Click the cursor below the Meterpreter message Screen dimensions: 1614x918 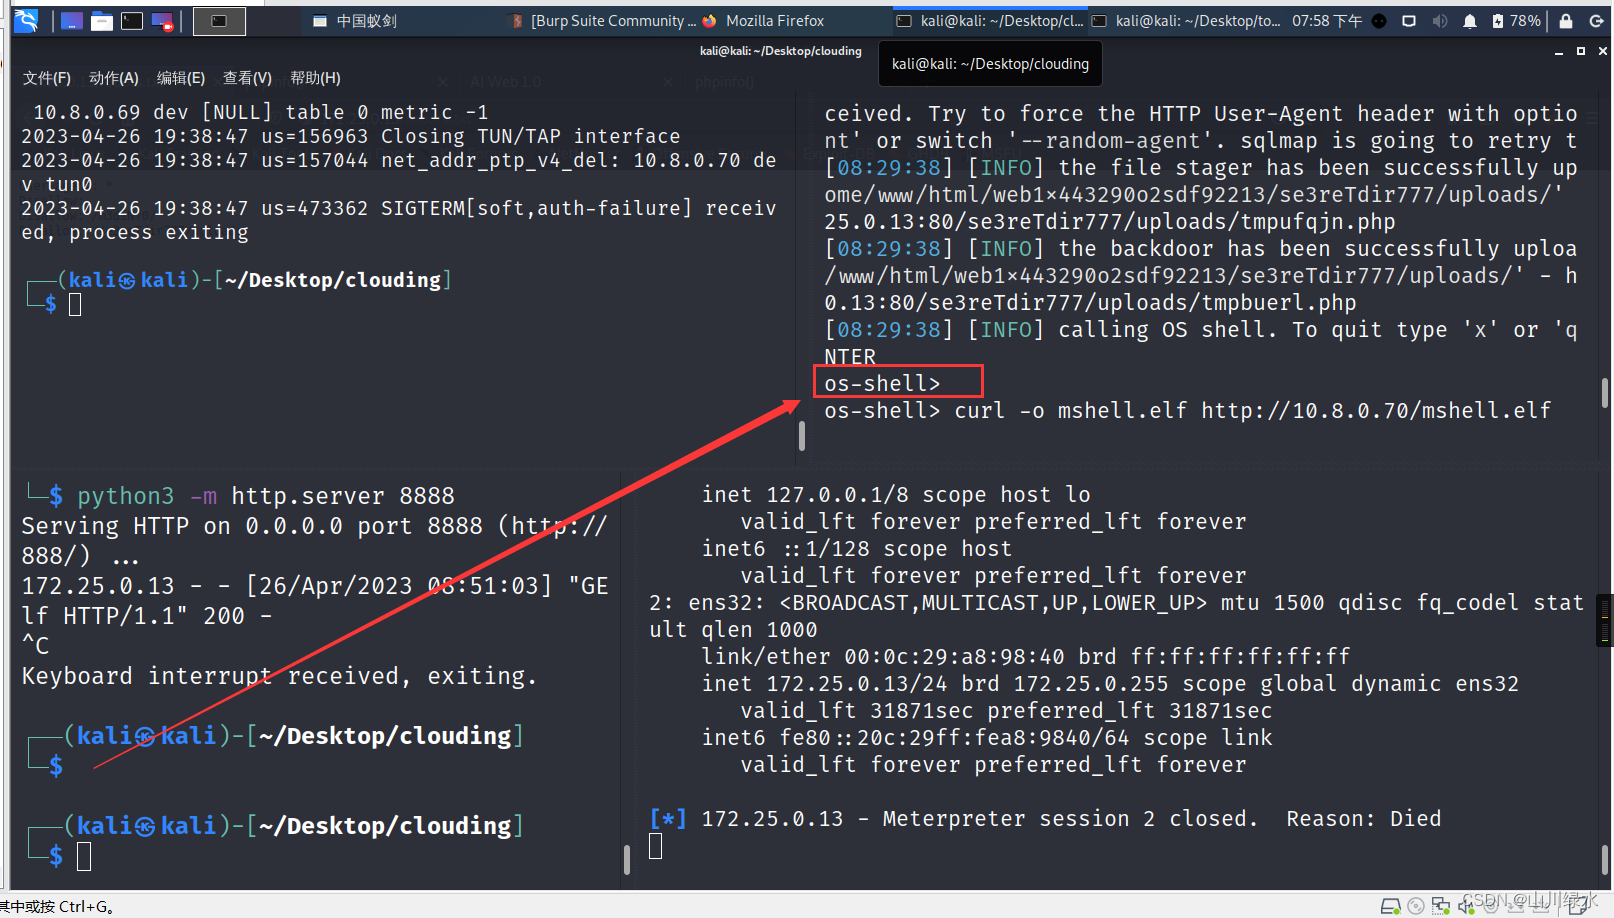point(656,846)
